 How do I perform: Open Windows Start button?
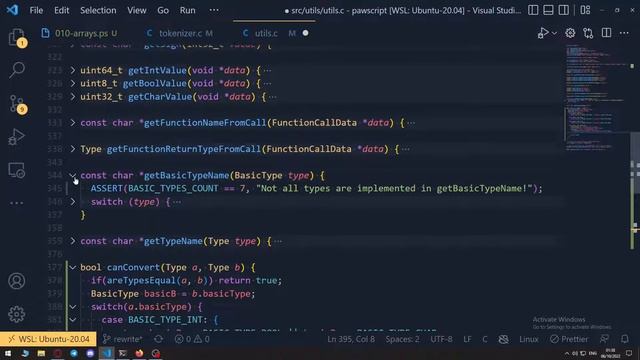pos(8,353)
